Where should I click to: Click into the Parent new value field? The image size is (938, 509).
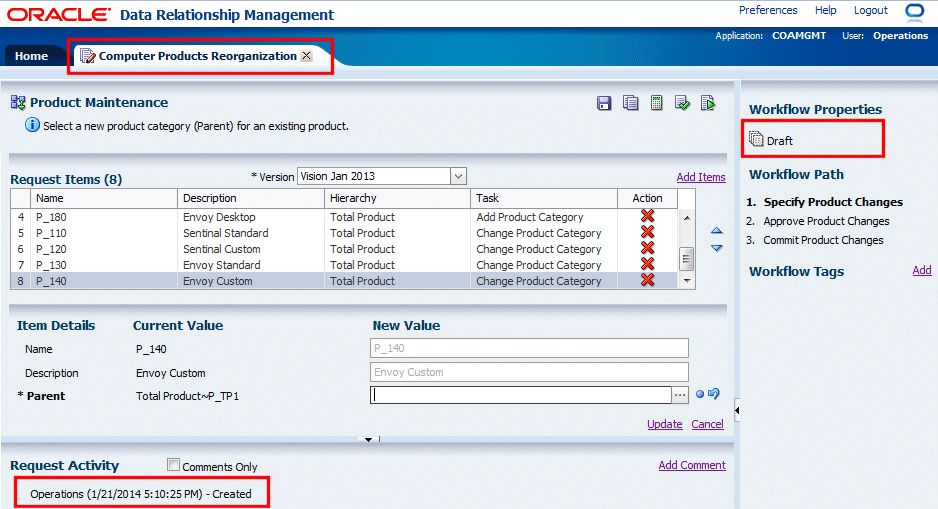520,395
